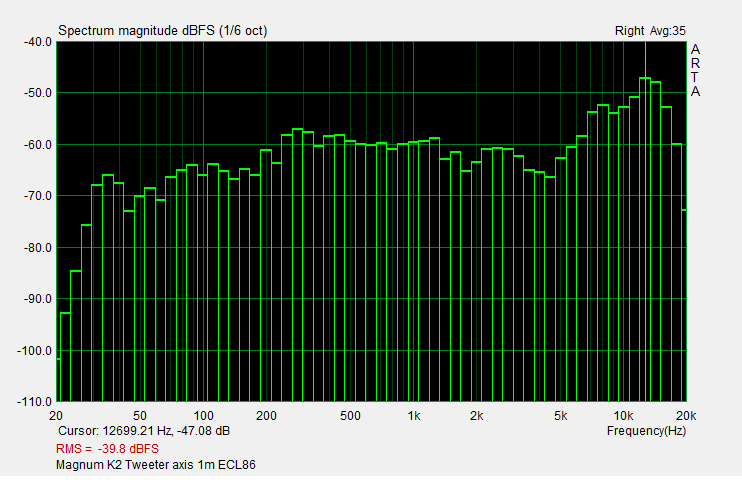Click the '-50.0' y-axis label
Image resolution: width=742 pixels, height=480 pixels.
pyautogui.click(x=37, y=93)
